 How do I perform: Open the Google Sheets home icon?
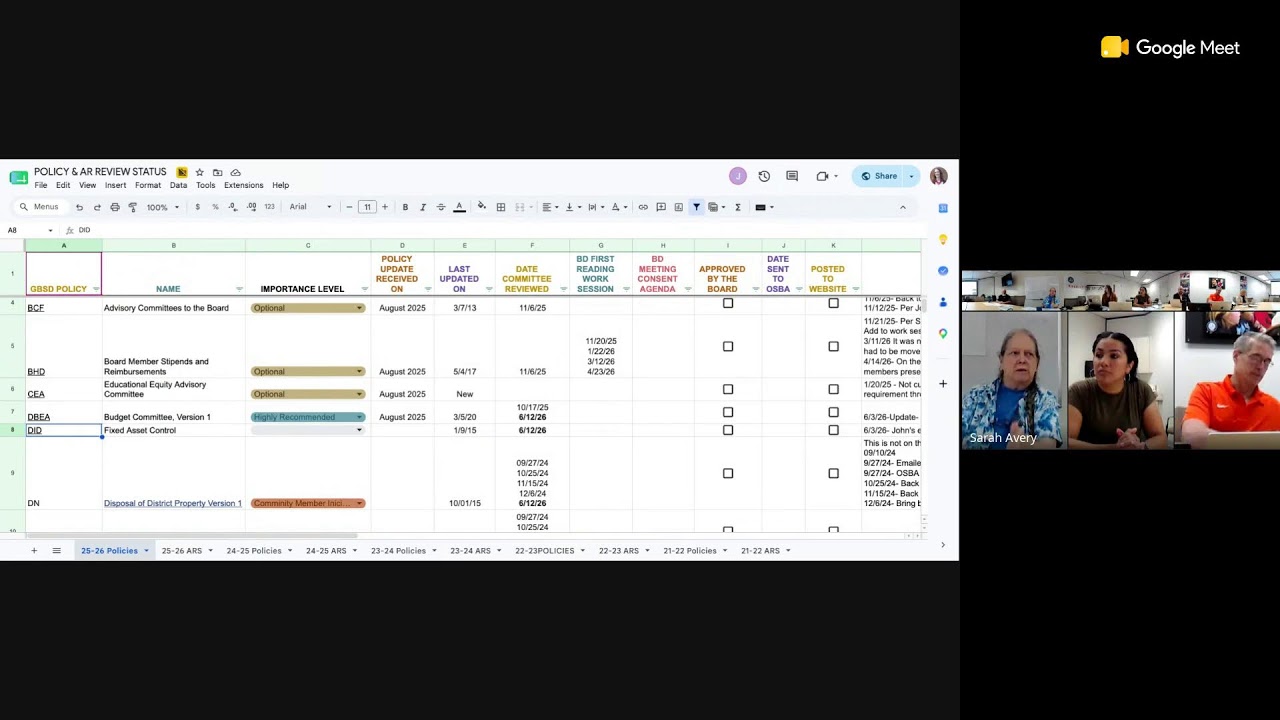tap(18, 177)
